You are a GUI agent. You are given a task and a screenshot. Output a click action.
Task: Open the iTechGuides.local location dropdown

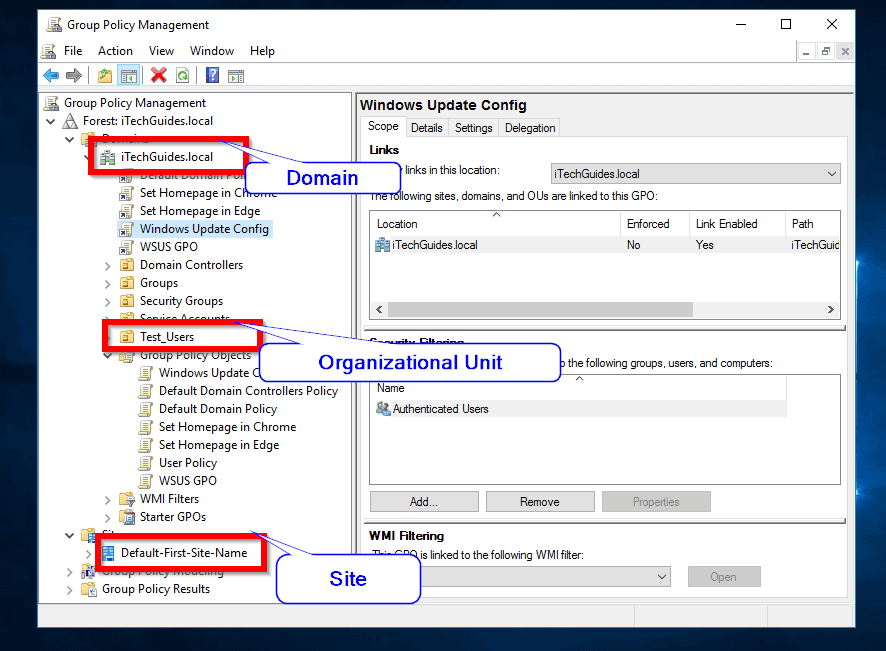click(833, 173)
